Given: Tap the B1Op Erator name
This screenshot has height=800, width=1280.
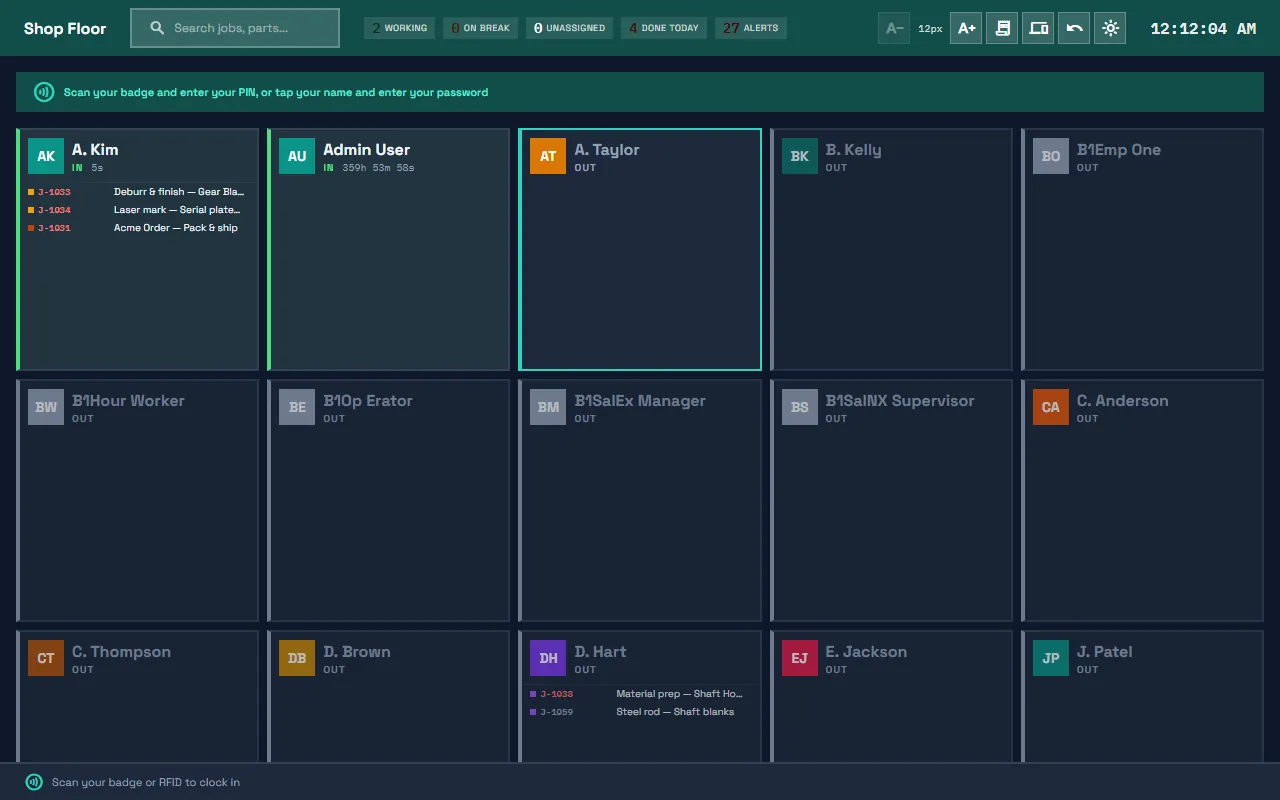Looking at the screenshot, I should pos(368,401).
